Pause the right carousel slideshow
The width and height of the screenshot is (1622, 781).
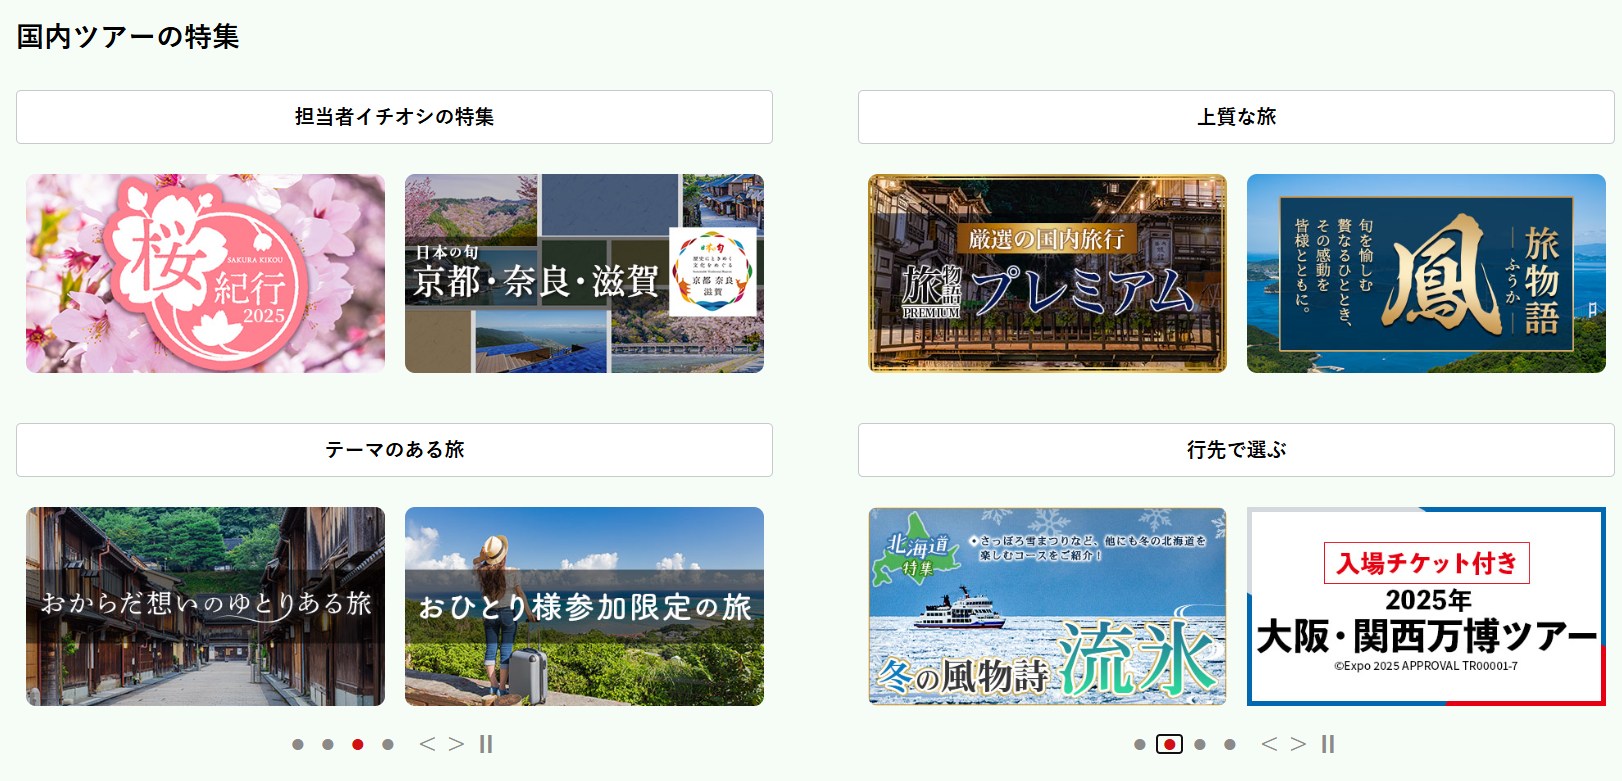coord(1328,744)
